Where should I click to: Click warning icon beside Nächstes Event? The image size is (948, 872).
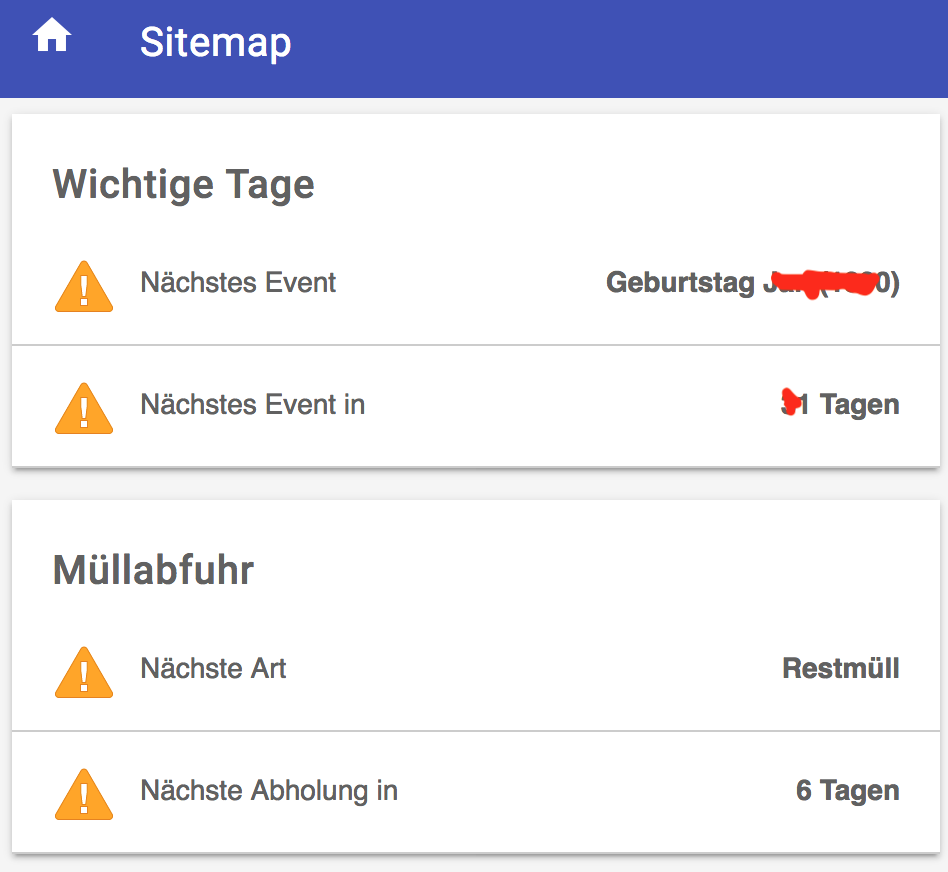84,286
